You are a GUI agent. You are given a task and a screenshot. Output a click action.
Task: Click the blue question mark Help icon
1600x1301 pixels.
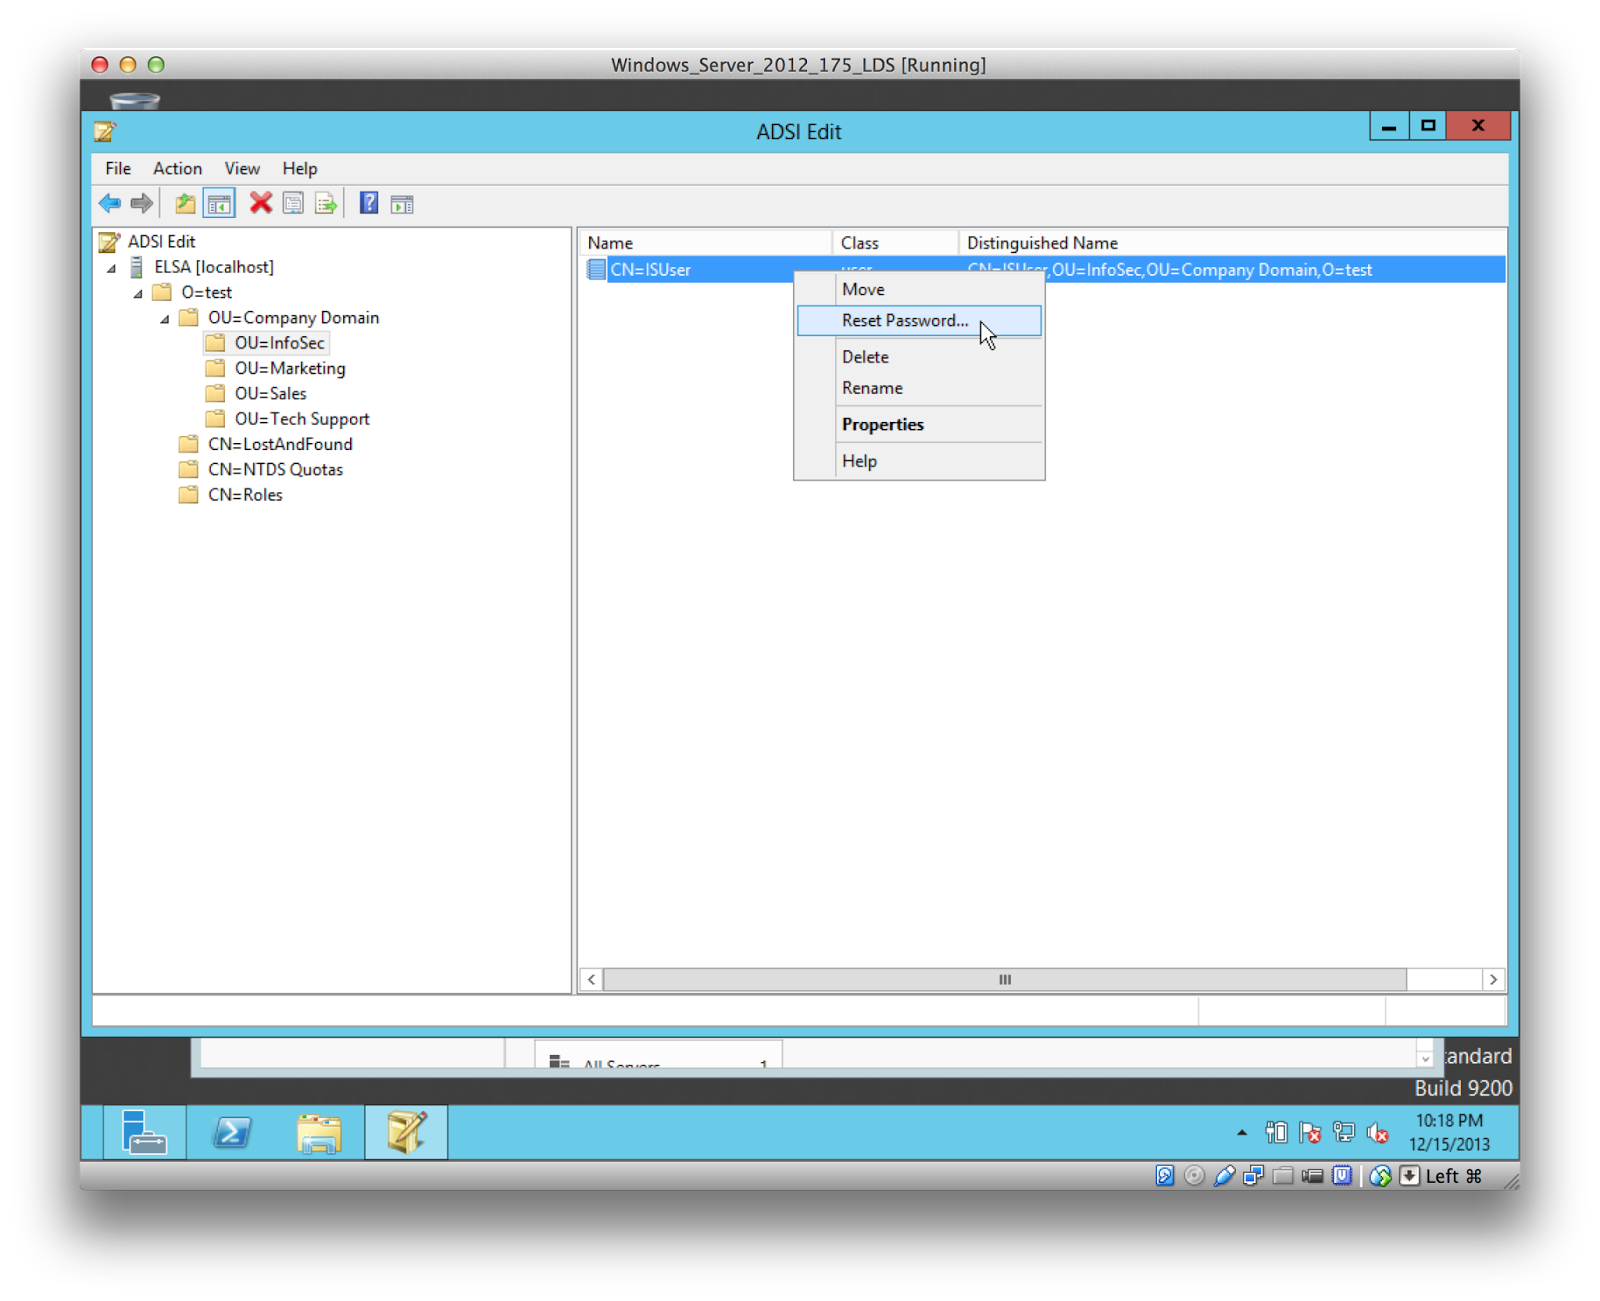pyautogui.click(x=369, y=204)
